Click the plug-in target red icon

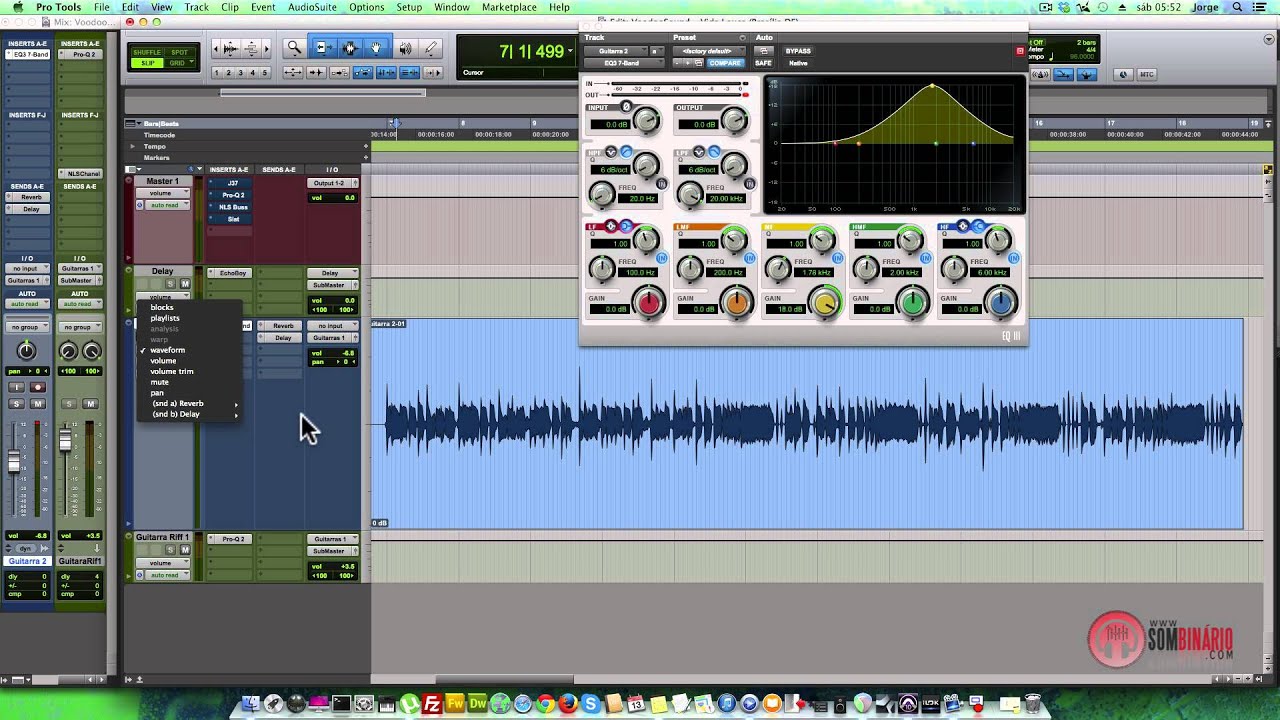(1020, 51)
